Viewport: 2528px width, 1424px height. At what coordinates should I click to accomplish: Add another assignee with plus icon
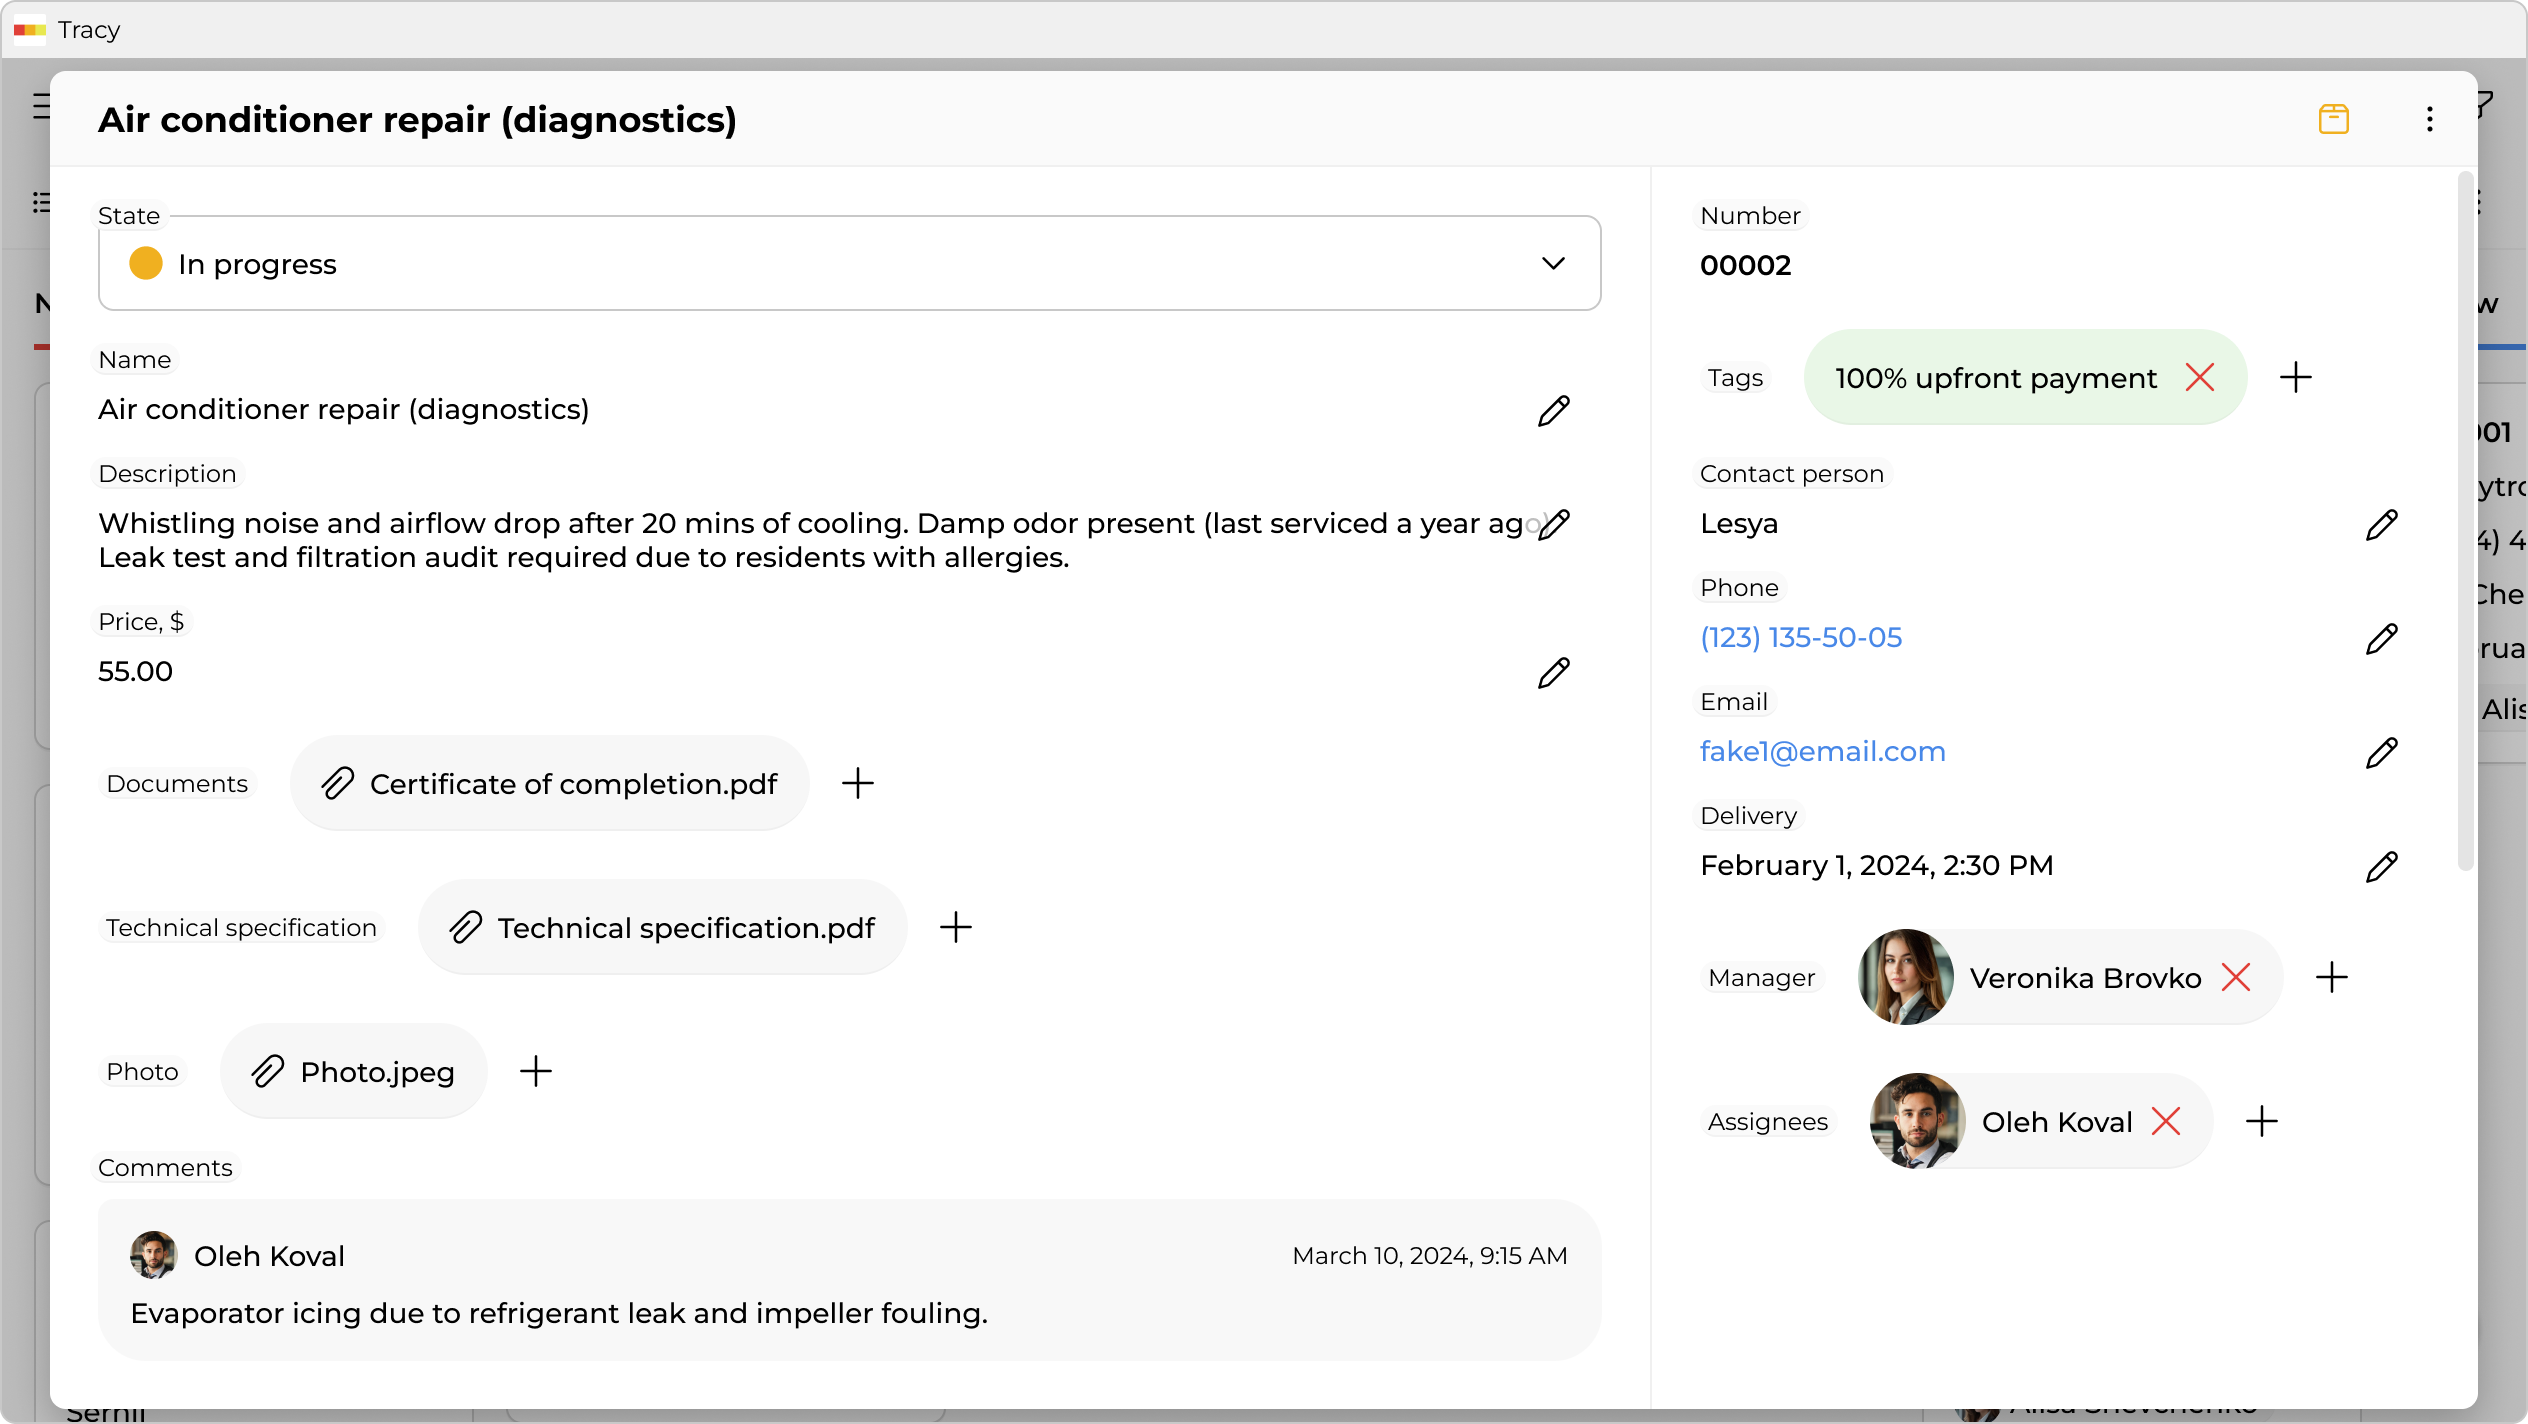2261,1121
